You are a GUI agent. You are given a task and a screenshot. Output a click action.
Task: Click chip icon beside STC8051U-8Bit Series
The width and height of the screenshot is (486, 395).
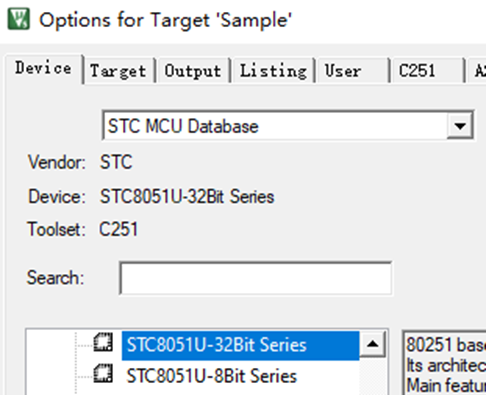click(x=103, y=373)
